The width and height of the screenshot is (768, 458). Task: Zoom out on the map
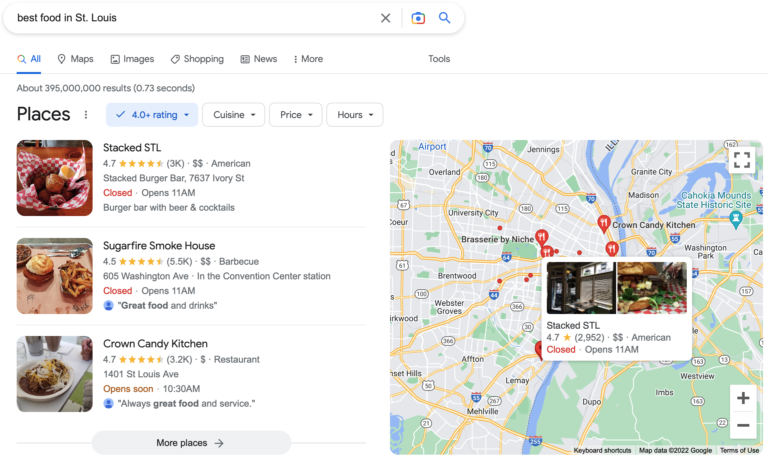click(743, 425)
